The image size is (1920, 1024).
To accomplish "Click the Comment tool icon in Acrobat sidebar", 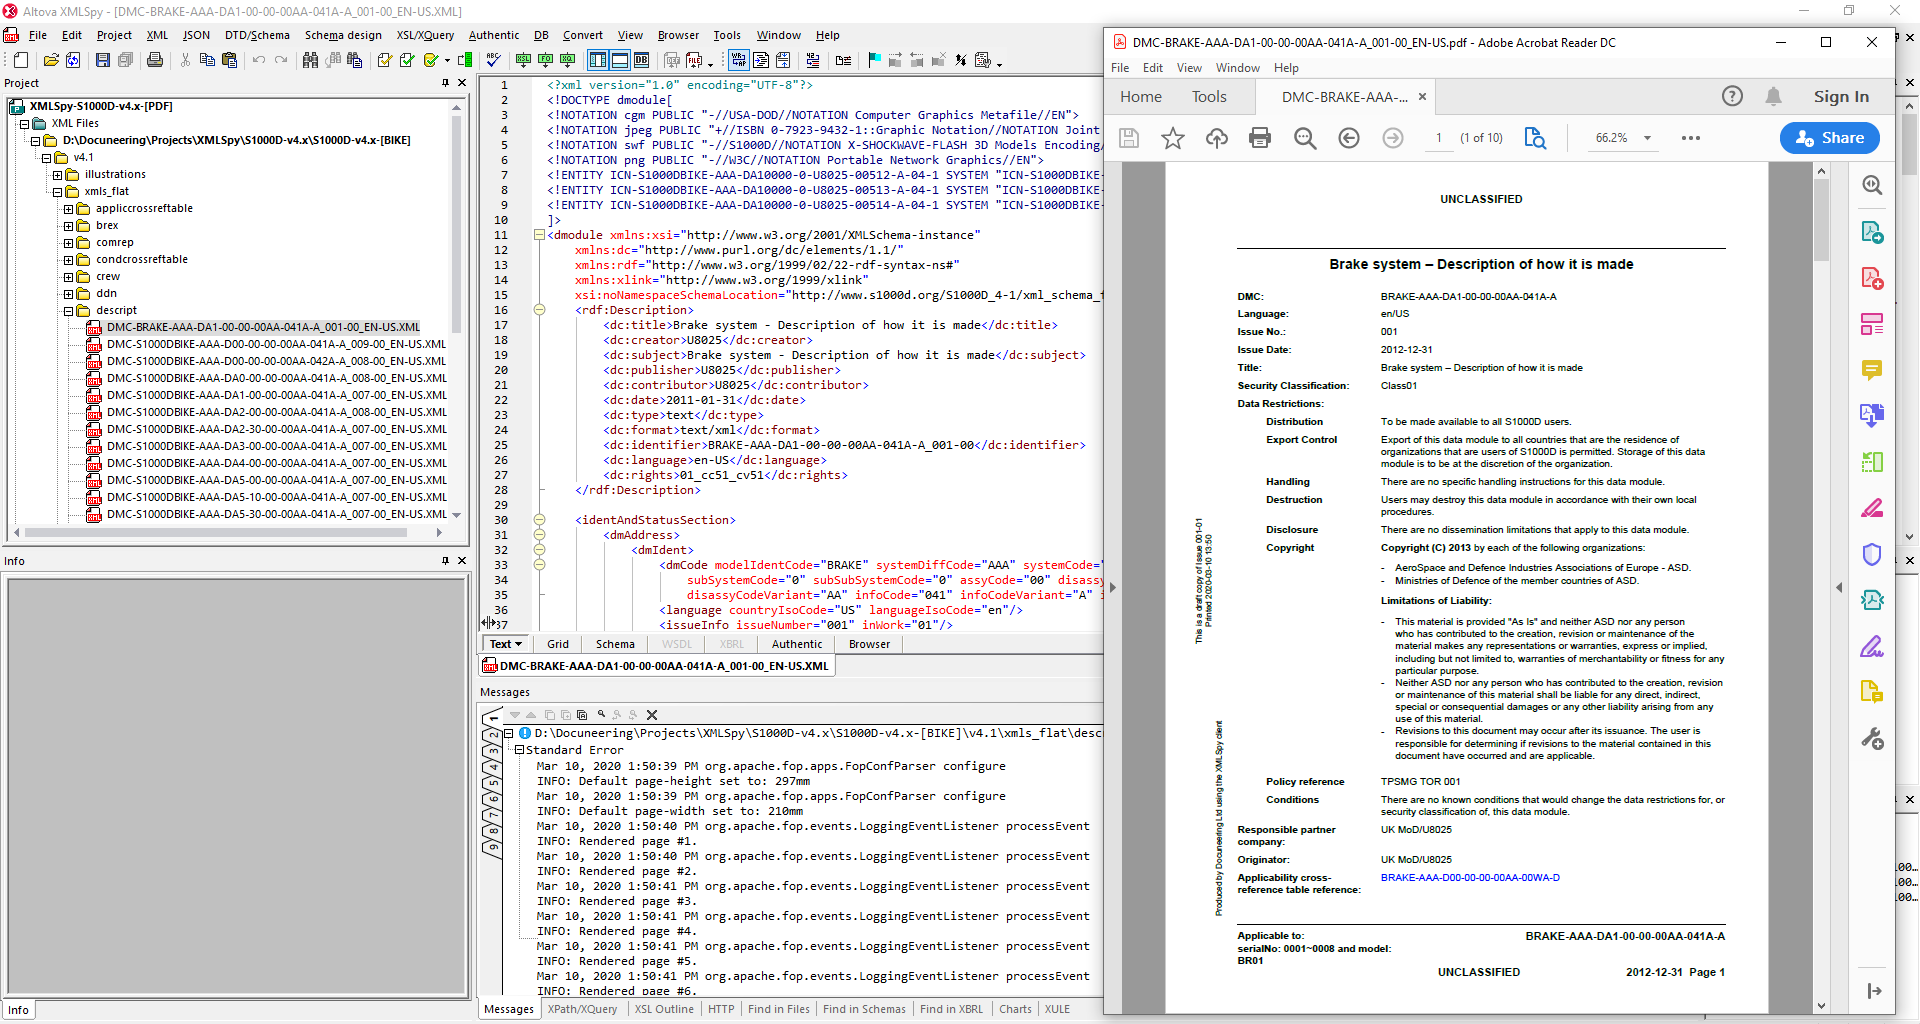I will (x=1873, y=370).
